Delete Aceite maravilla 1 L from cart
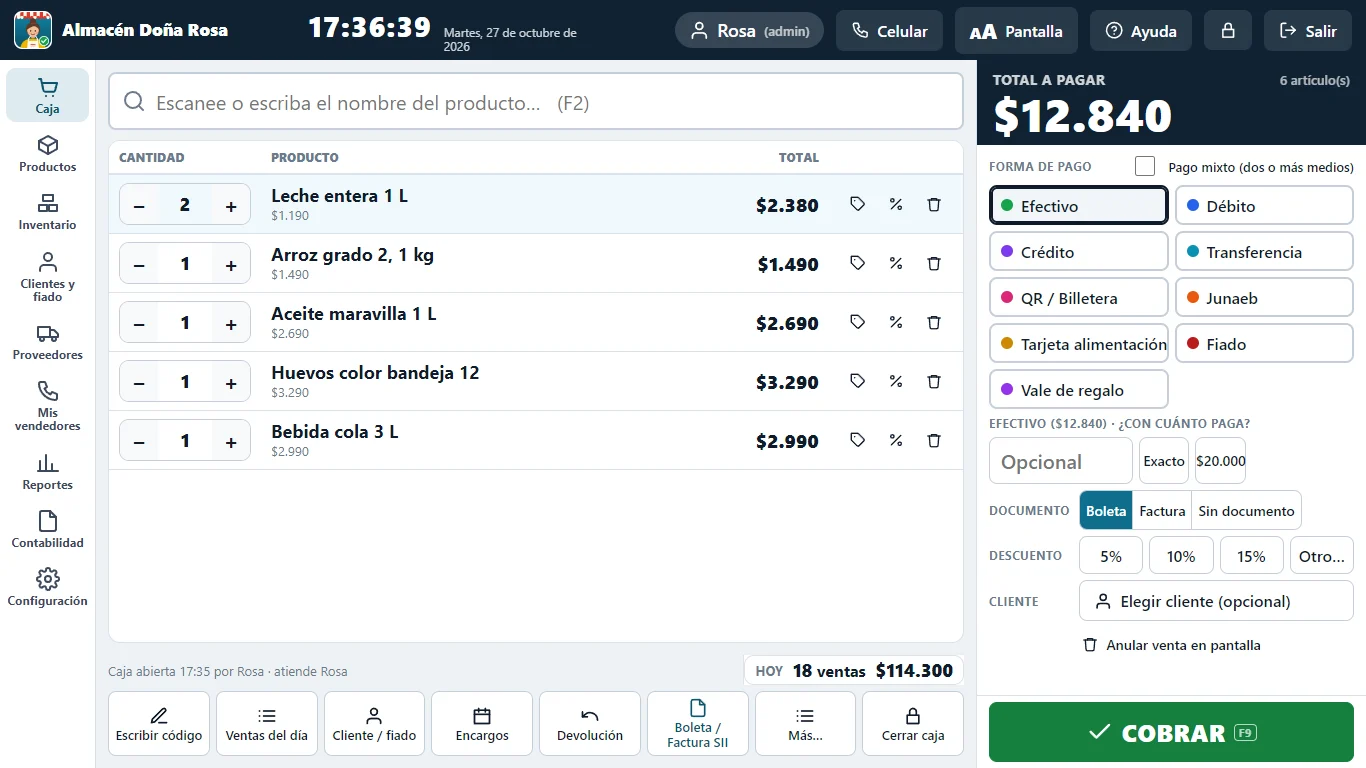1366x768 pixels. click(934, 322)
